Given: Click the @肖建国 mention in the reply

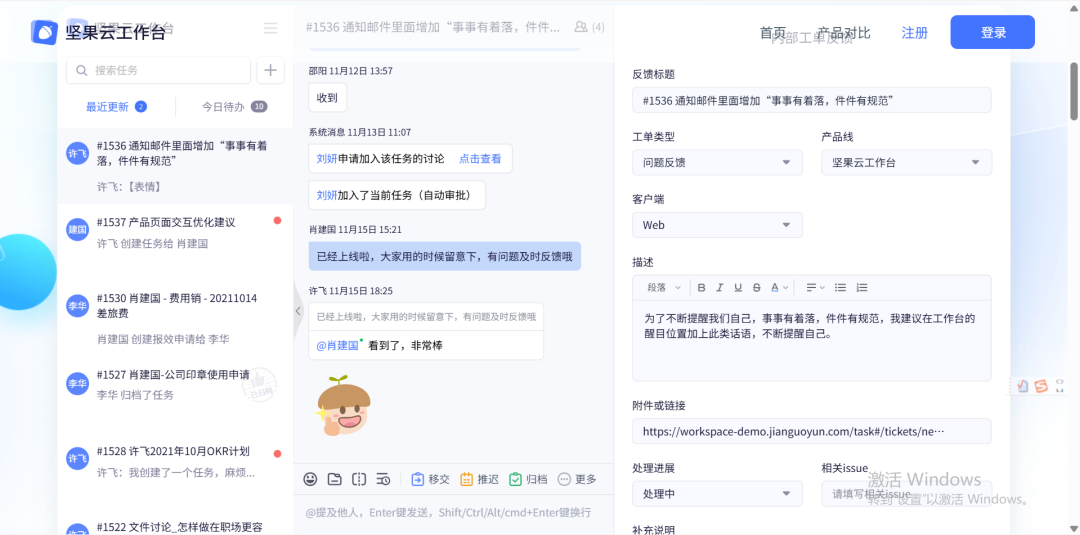Looking at the screenshot, I should point(338,345).
